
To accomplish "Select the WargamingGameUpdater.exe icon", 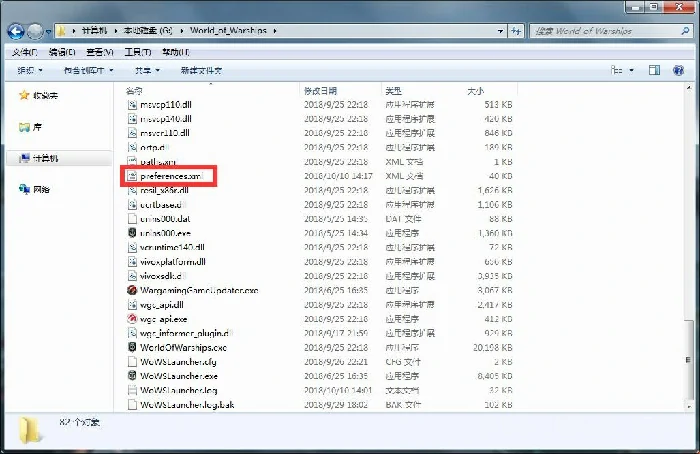I will pyautogui.click(x=132, y=290).
